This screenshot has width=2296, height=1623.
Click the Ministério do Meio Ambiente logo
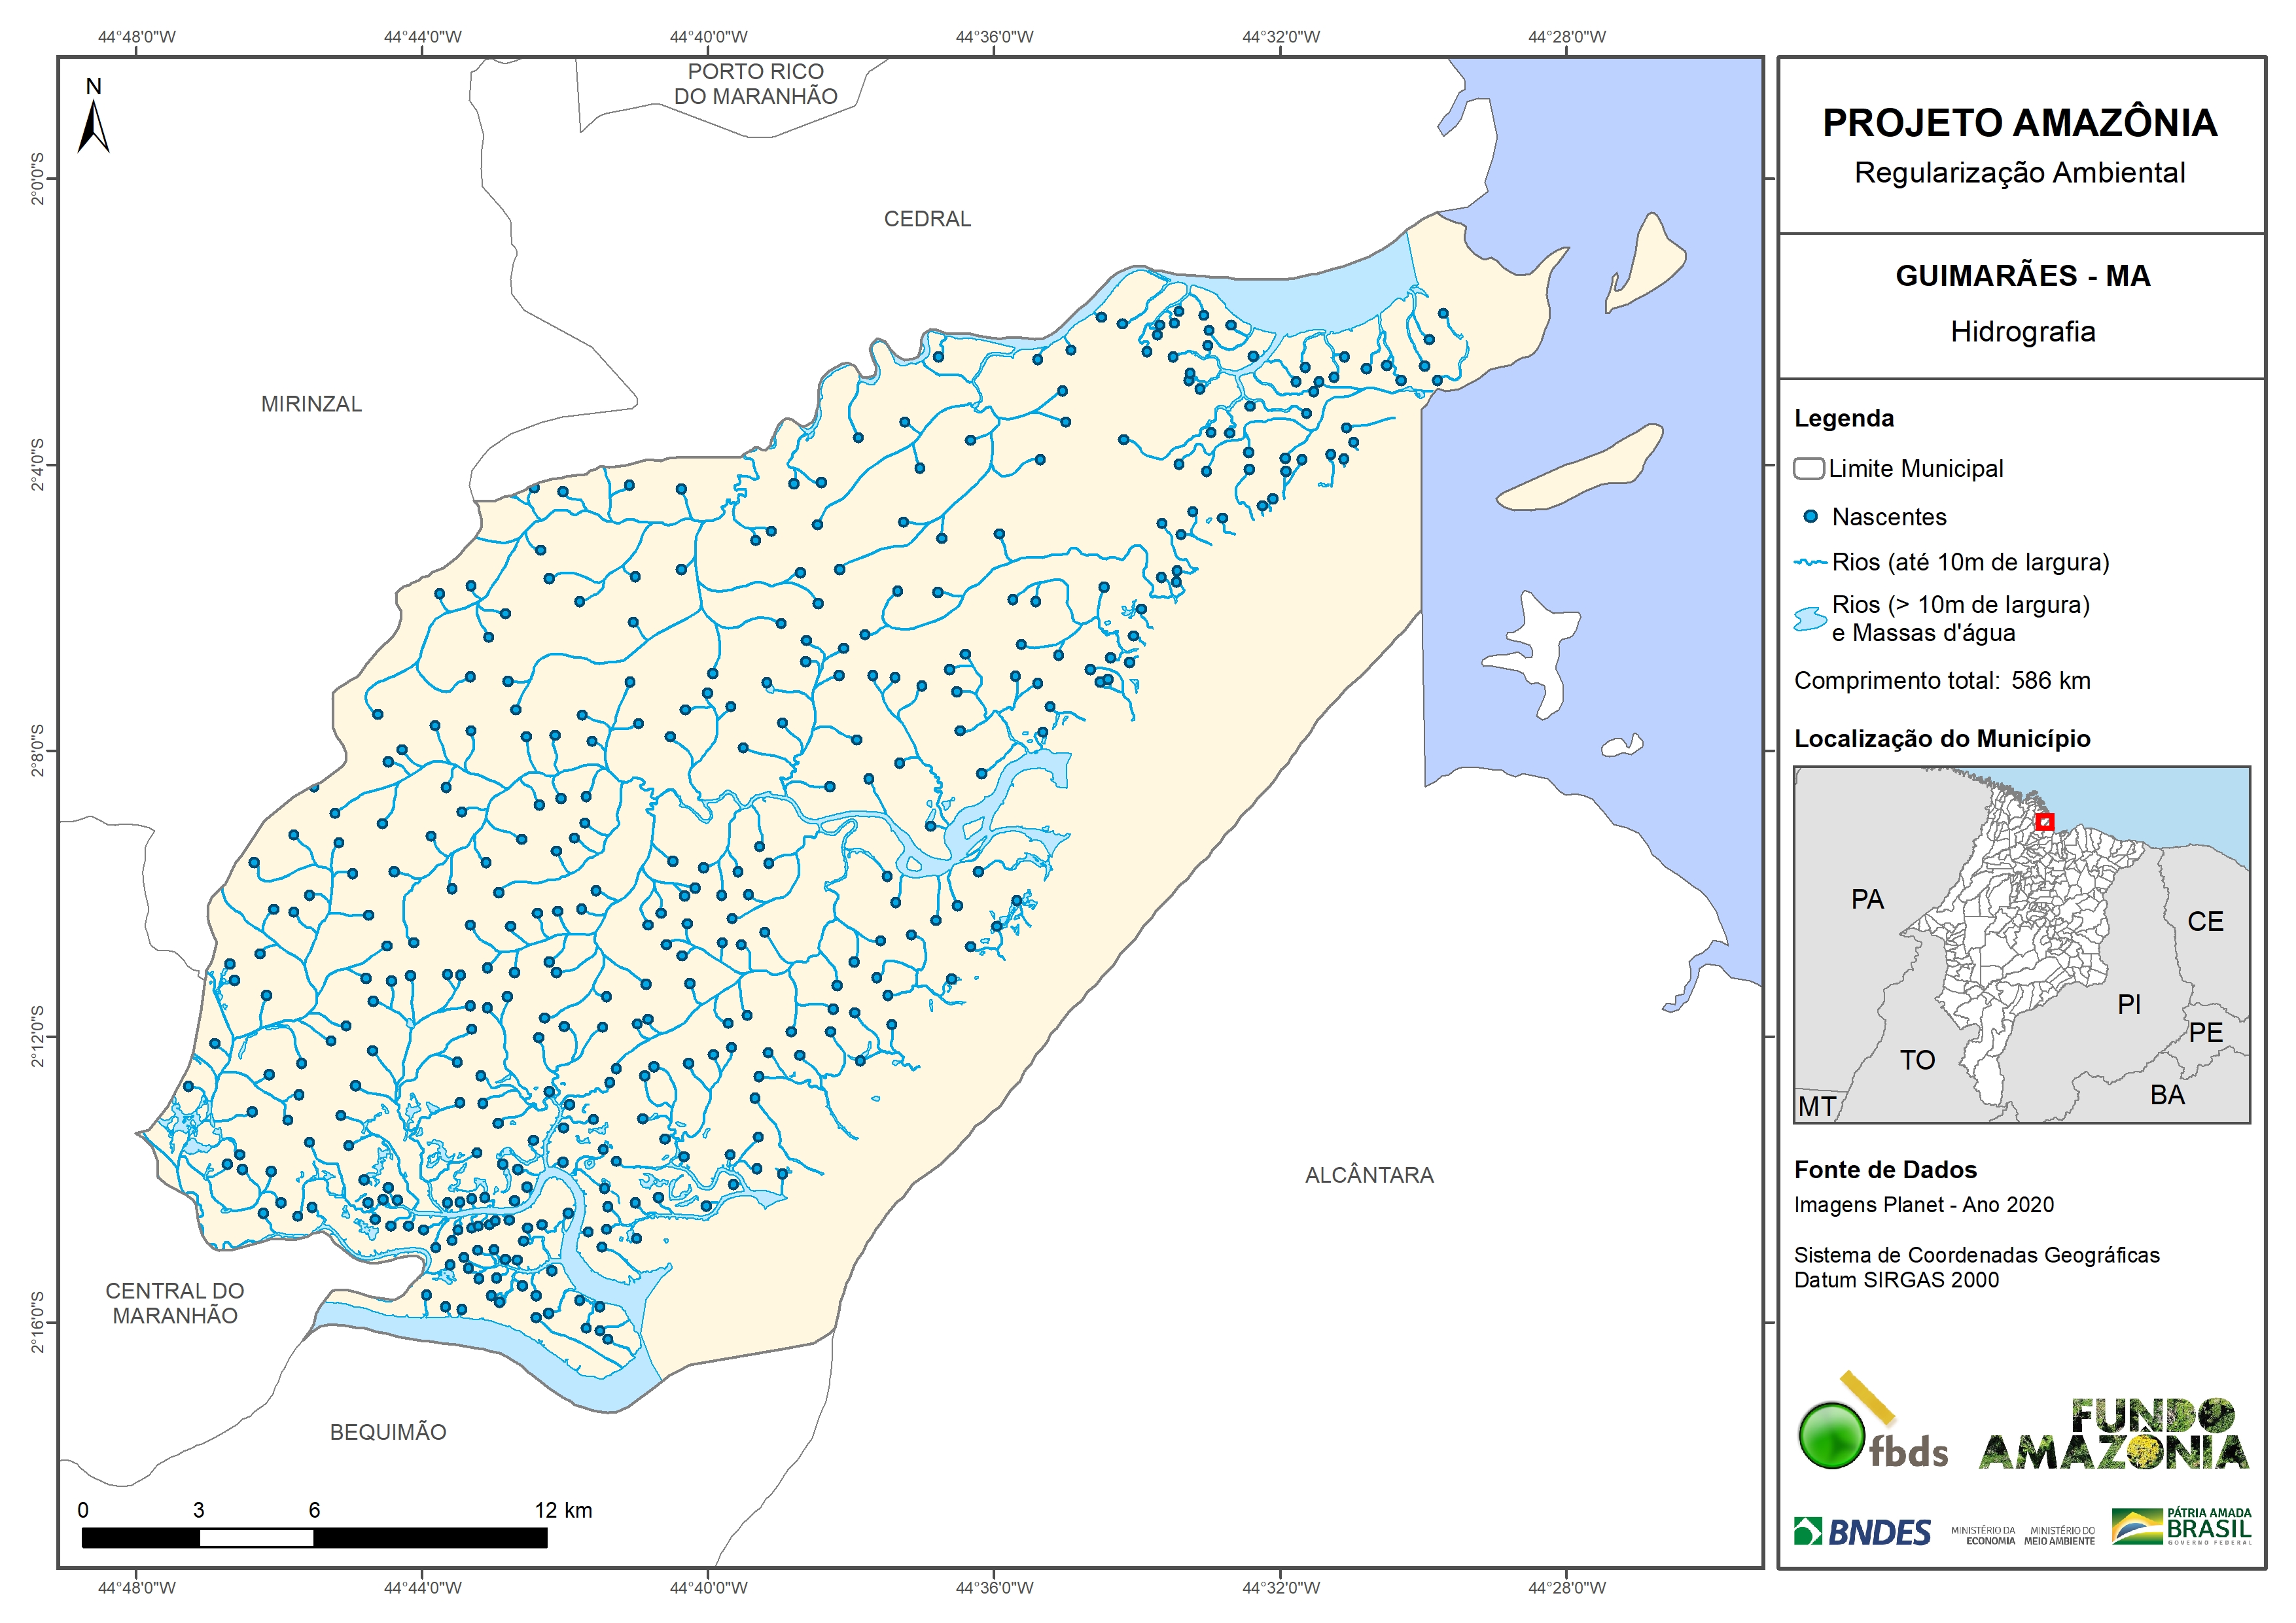2059,1536
